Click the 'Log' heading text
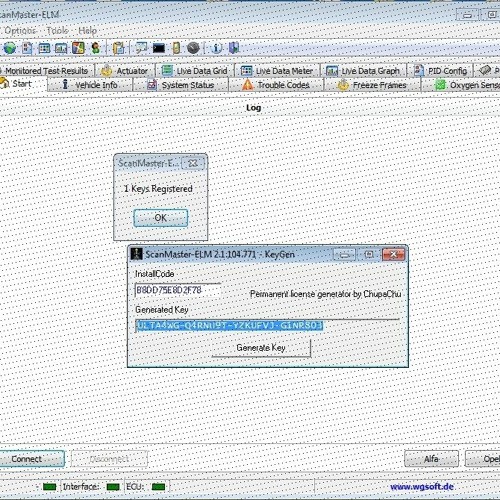This screenshot has width=500, height=500. (x=253, y=108)
